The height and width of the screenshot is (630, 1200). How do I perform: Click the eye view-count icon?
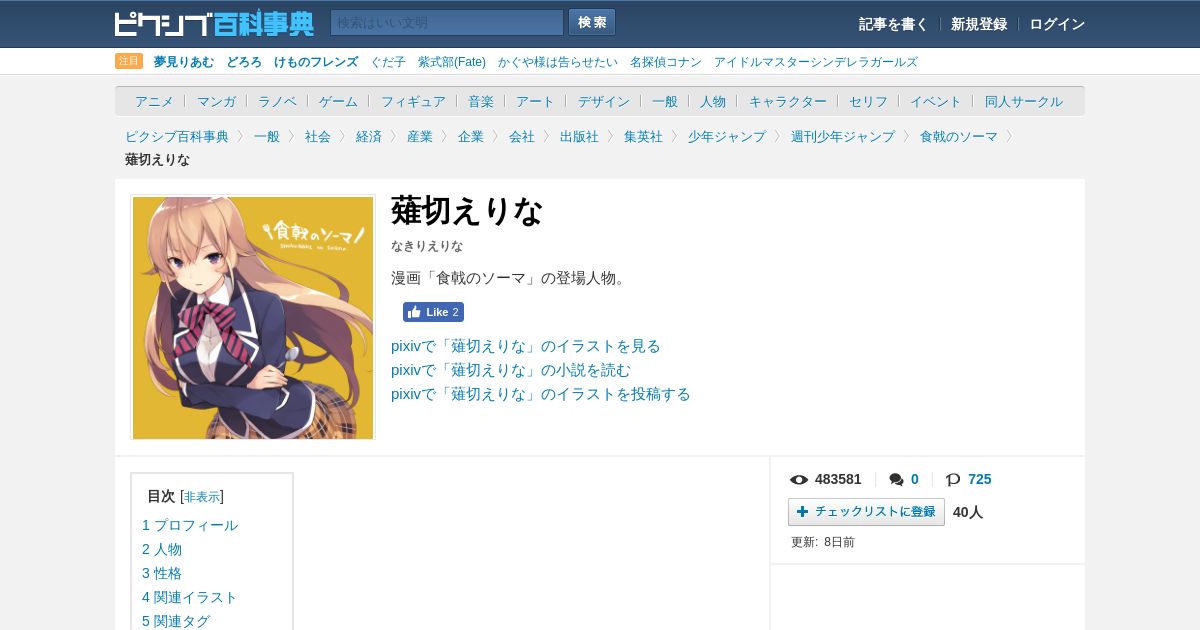pos(799,480)
